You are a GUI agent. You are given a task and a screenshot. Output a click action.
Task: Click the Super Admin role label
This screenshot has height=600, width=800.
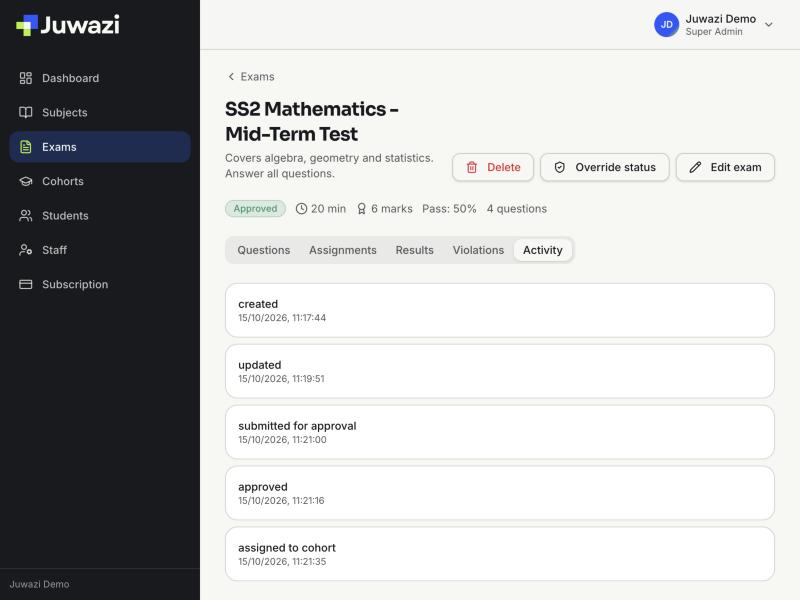(x=714, y=32)
